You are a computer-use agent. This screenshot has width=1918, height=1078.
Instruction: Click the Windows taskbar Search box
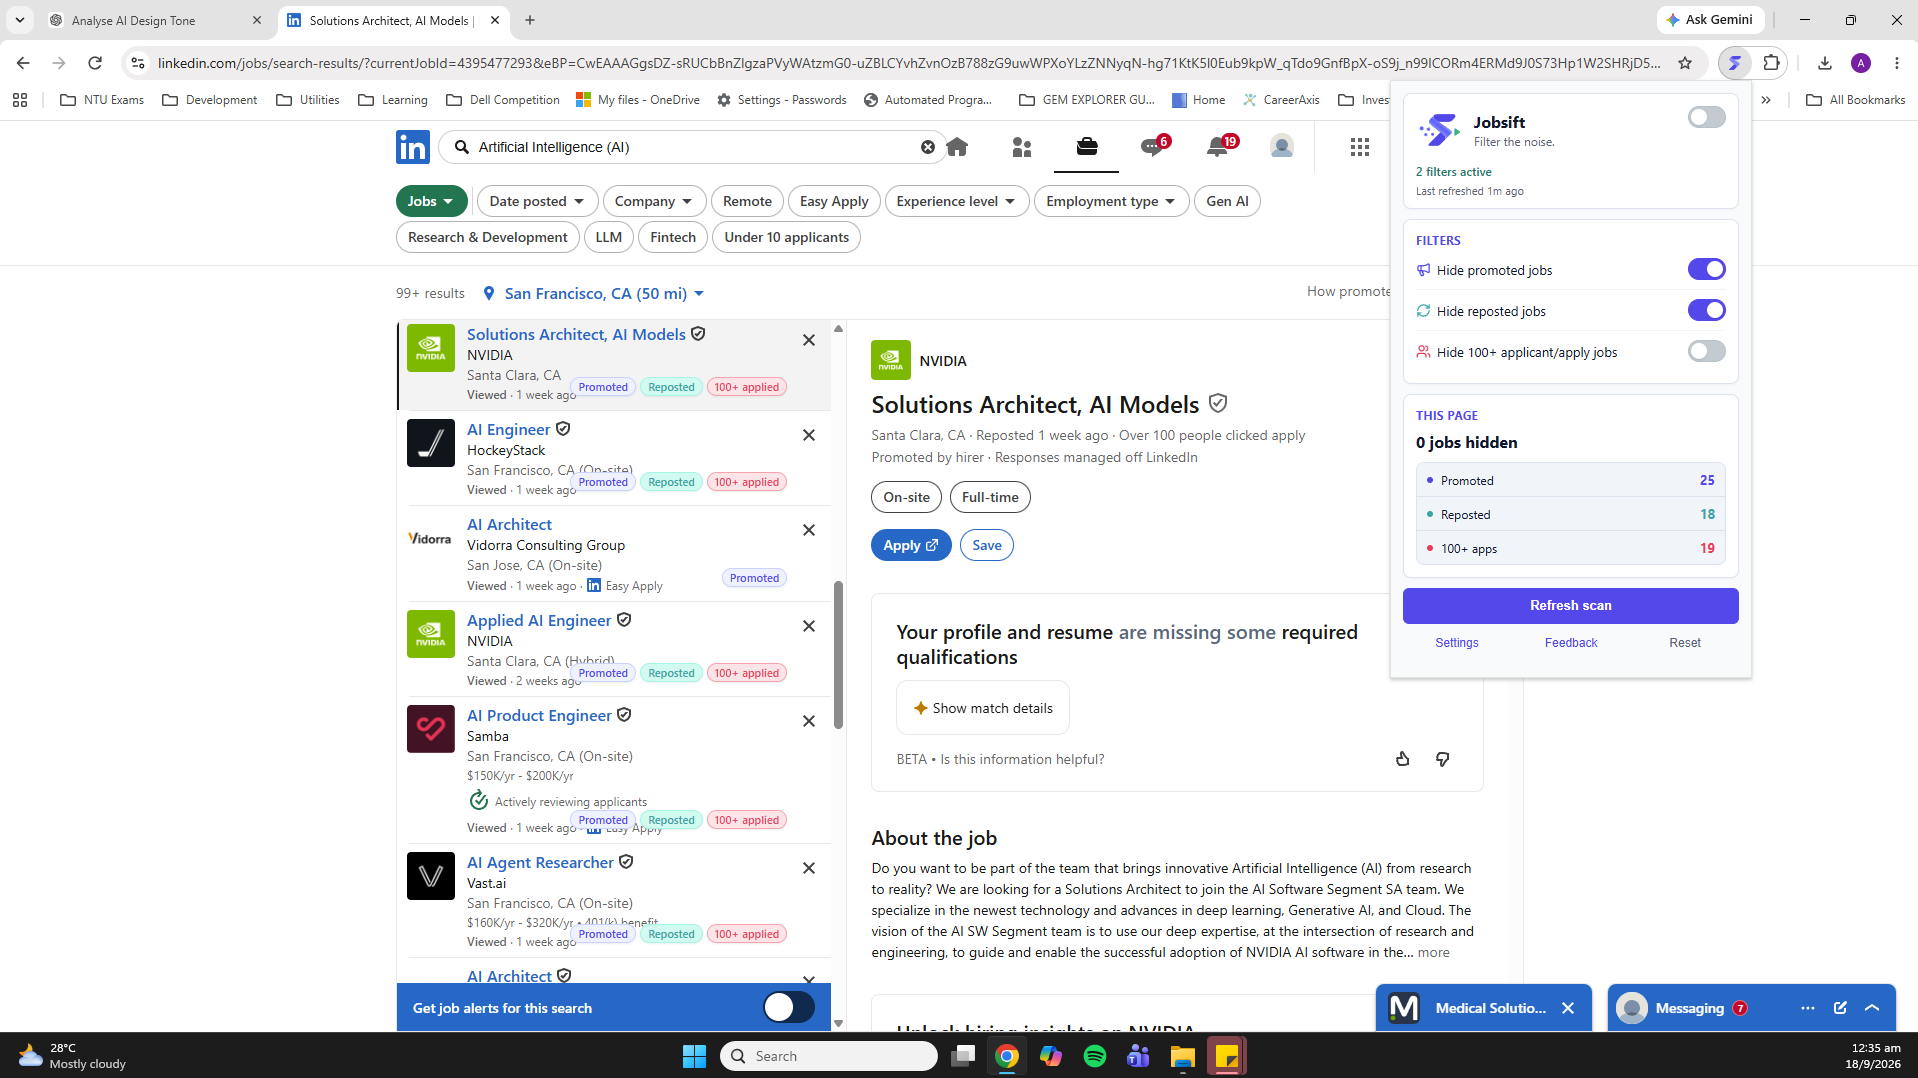click(x=829, y=1056)
